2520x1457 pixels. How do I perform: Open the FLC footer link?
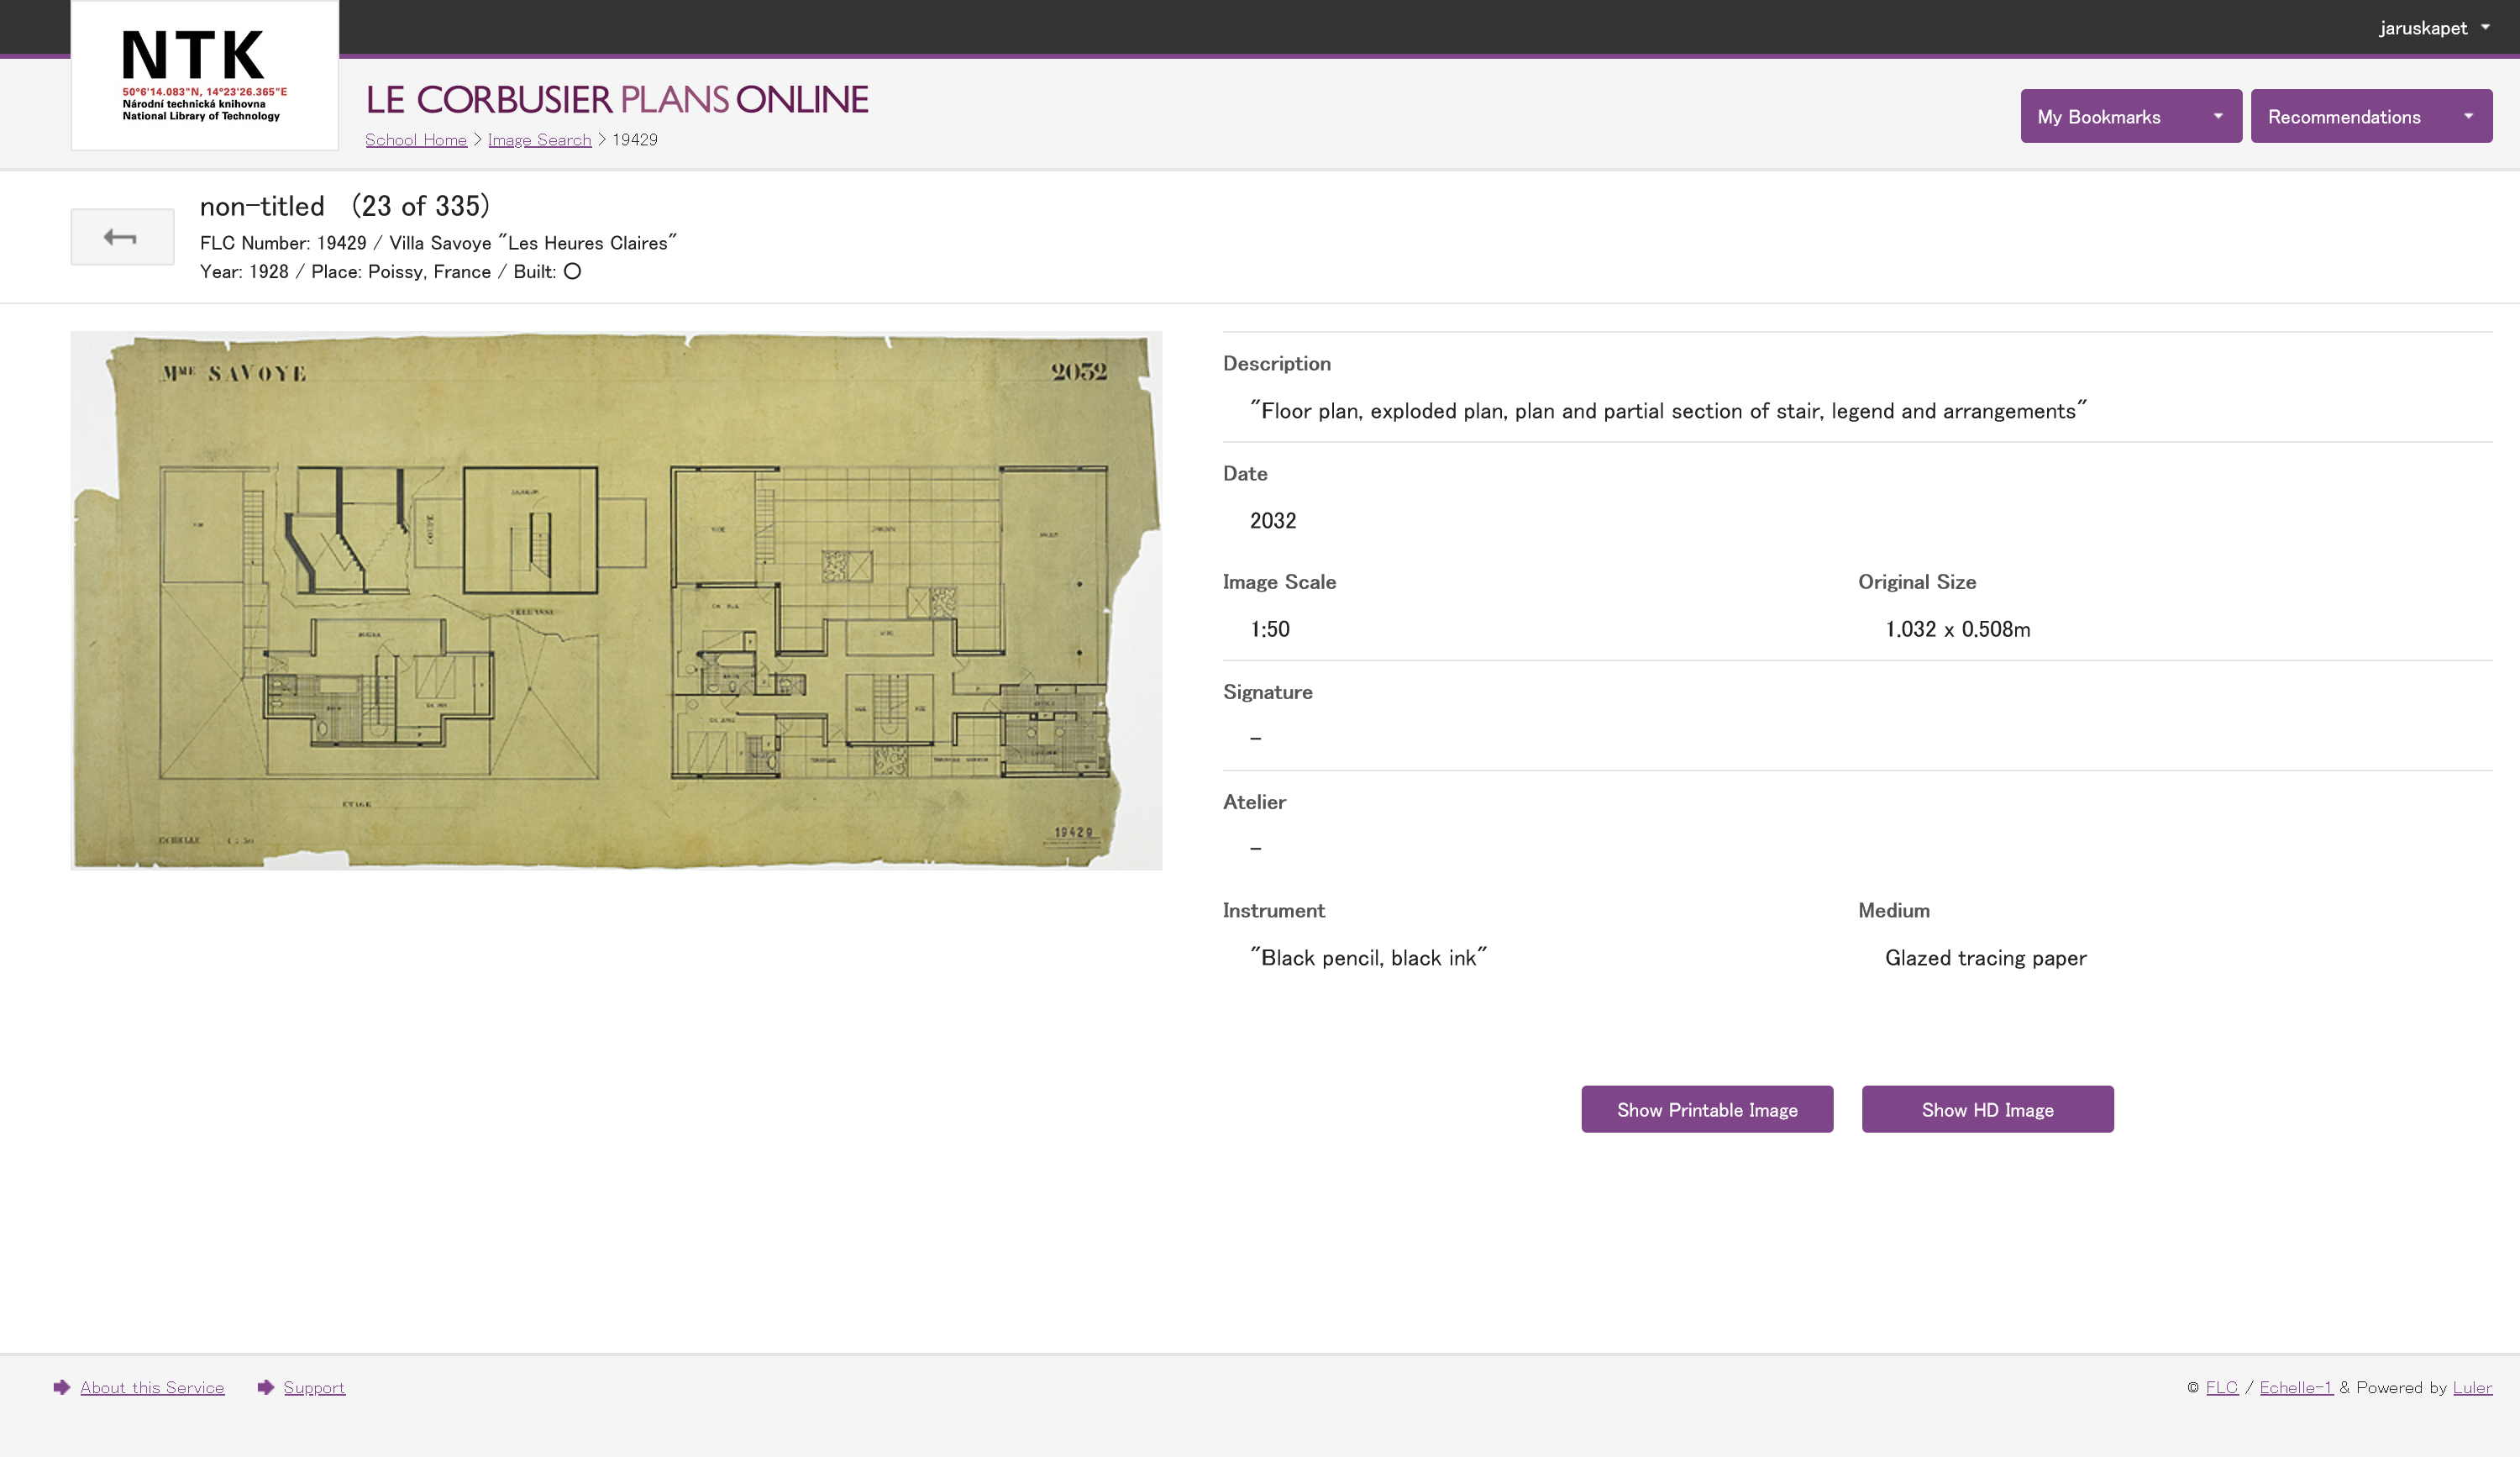click(2222, 1387)
